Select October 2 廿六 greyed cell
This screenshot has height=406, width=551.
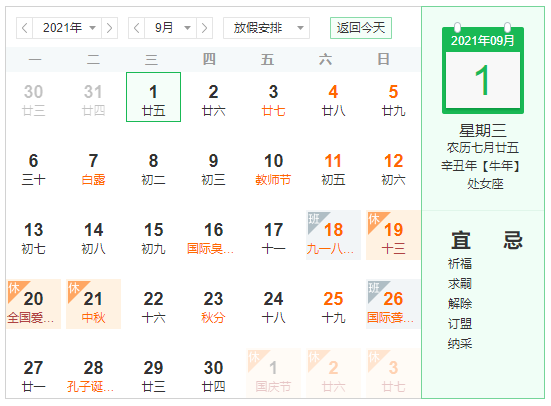(333, 373)
